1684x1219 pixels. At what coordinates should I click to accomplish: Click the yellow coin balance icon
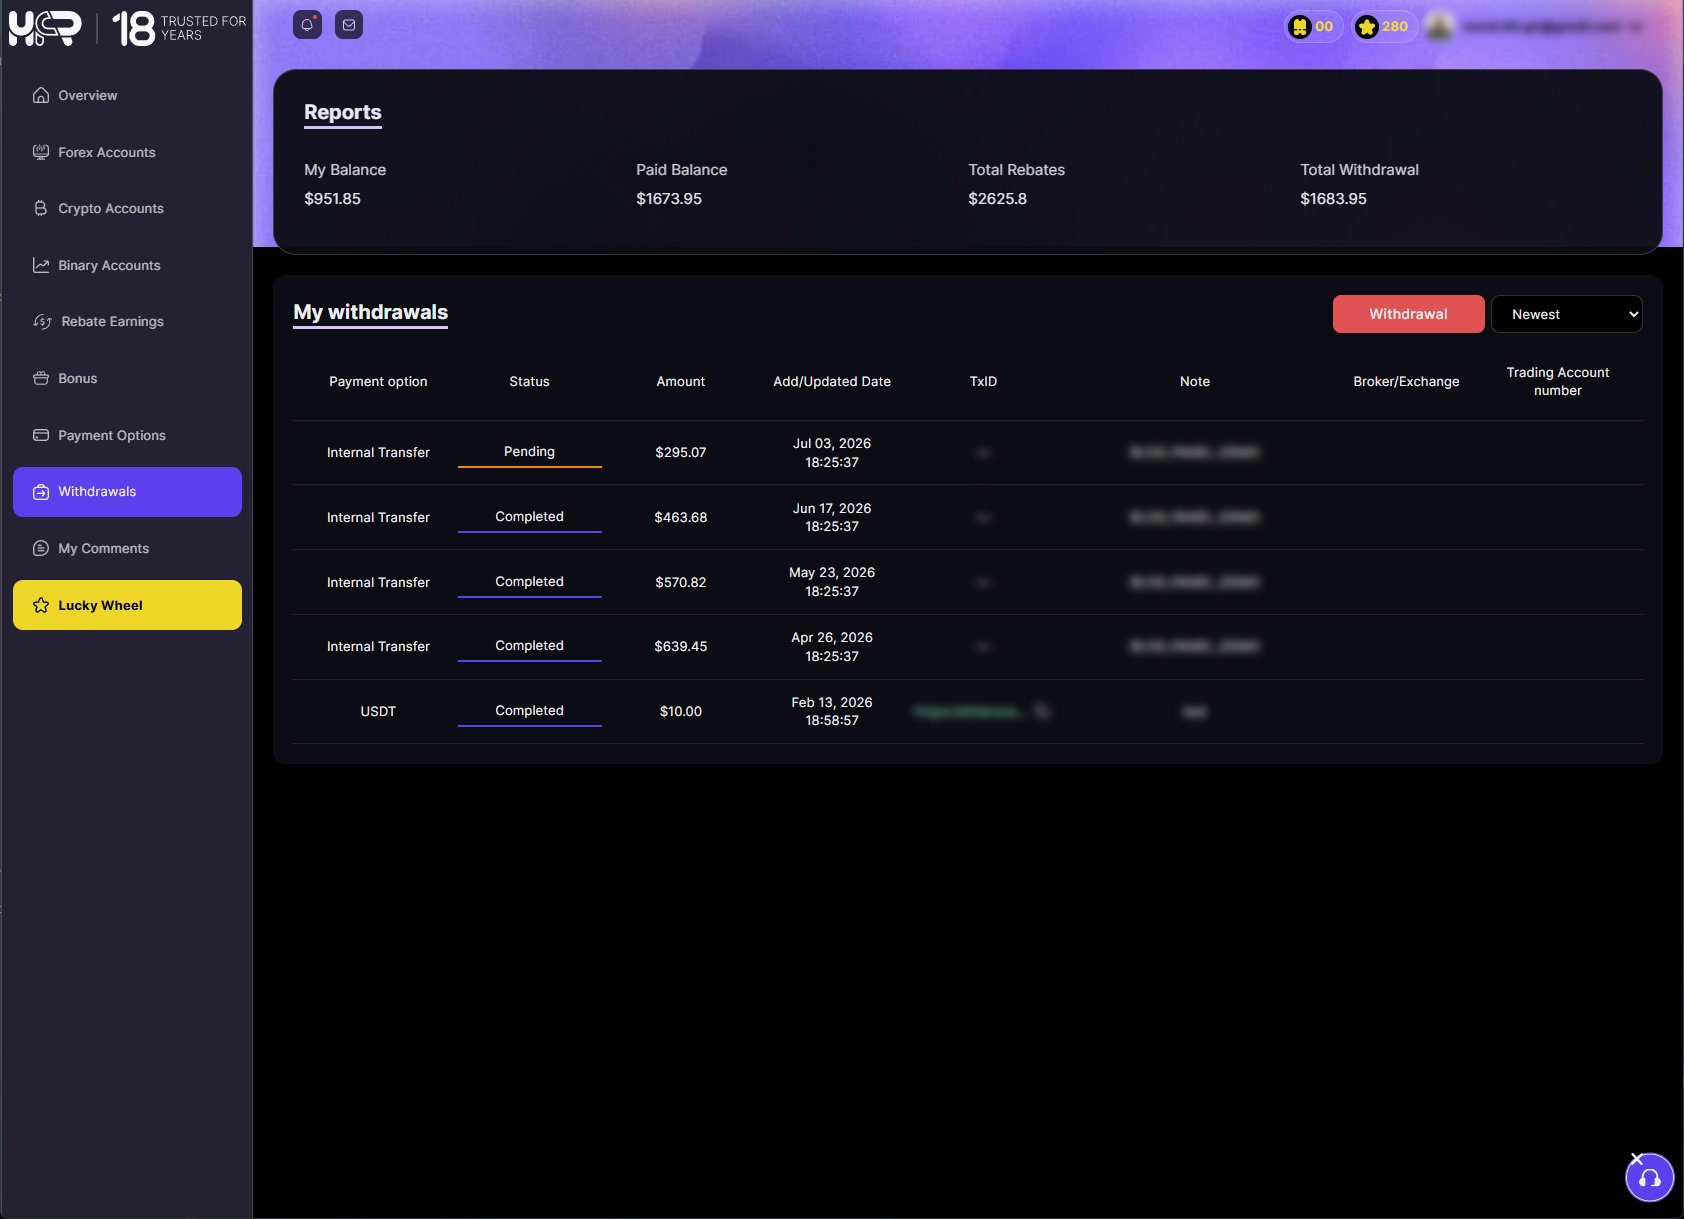click(x=1300, y=27)
